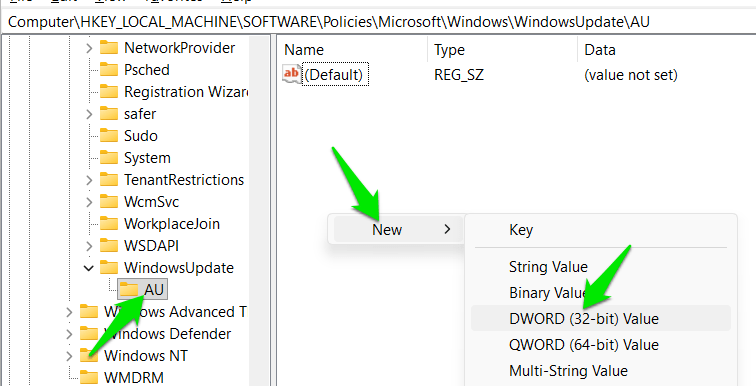Open the New submenu
The image size is (756, 386).
point(397,229)
